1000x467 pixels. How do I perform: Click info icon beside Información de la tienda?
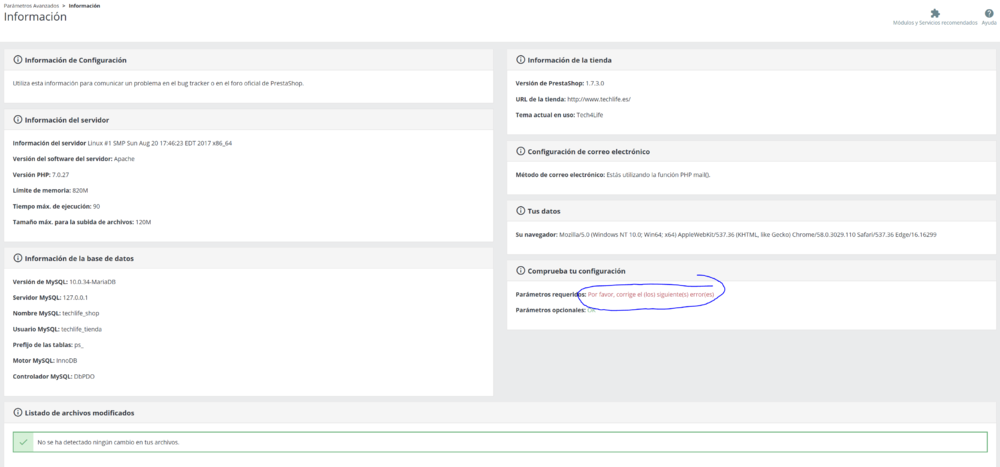(520, 60)
